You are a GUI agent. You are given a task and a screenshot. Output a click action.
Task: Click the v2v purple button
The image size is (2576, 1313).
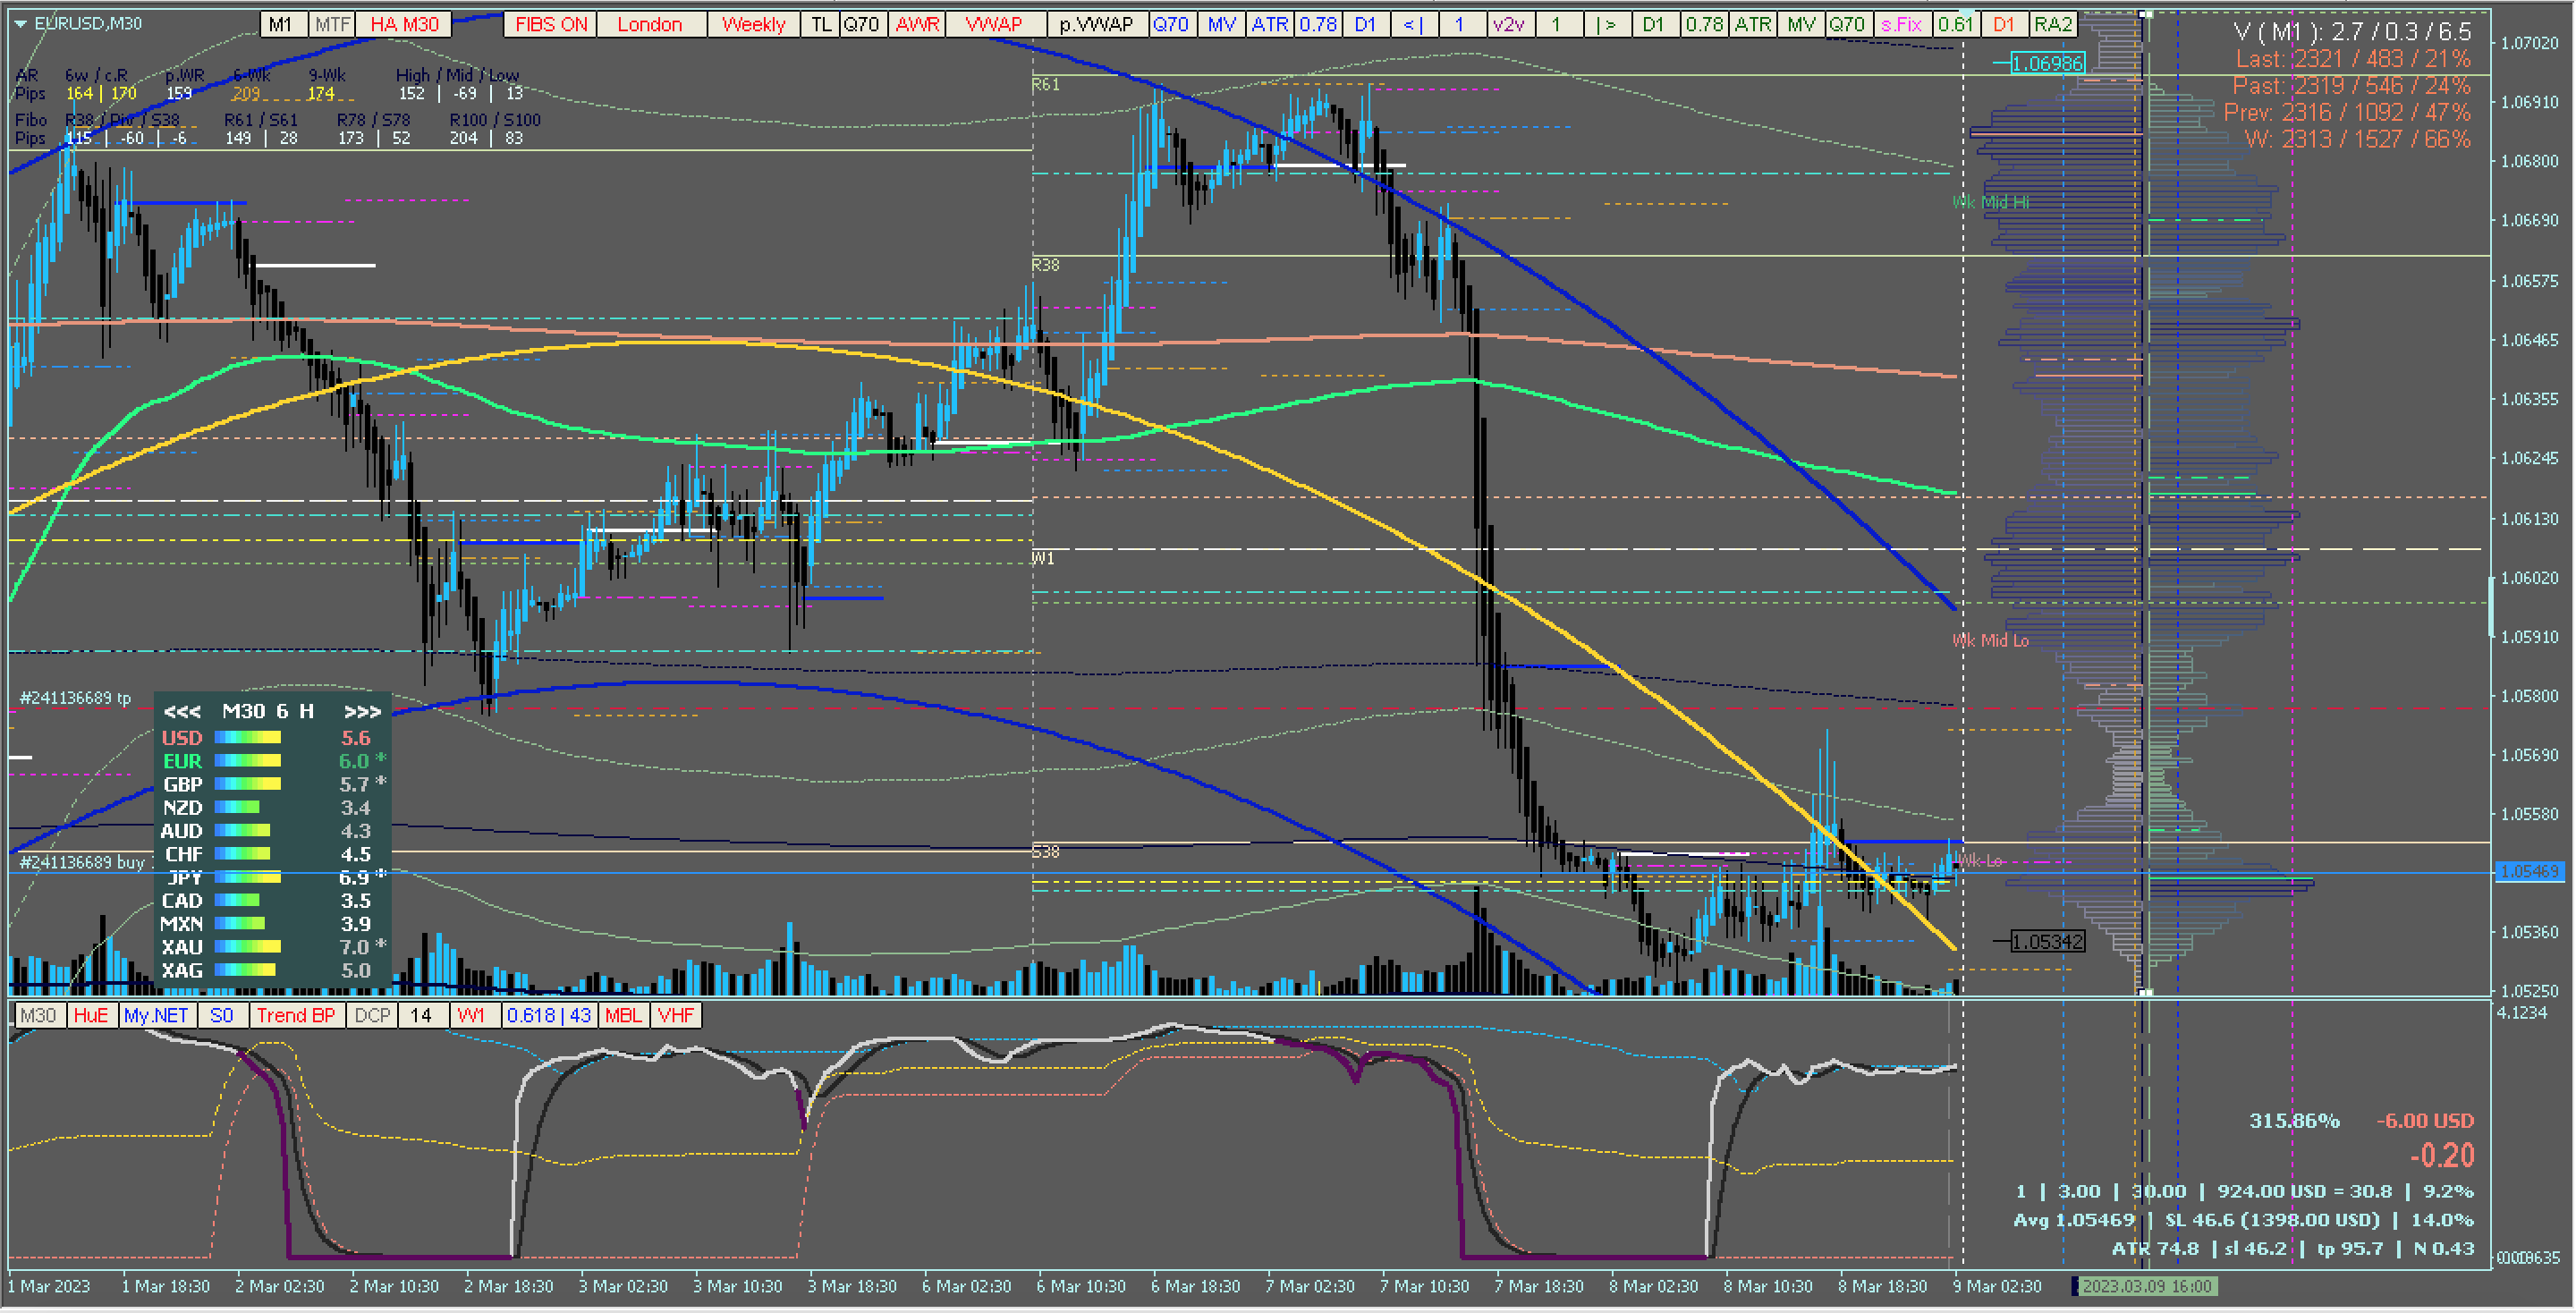pos(1508,24)
